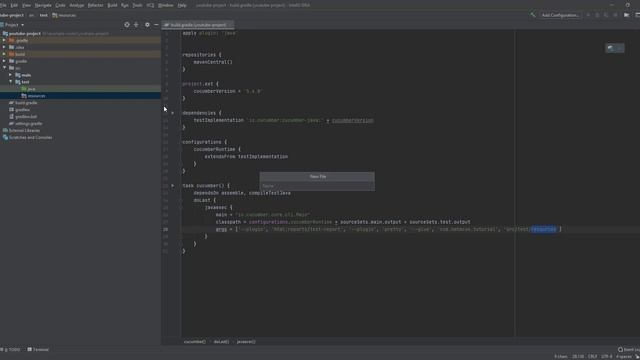
Task: Expand the gradle folder in tree
Action: pos(4,61)
